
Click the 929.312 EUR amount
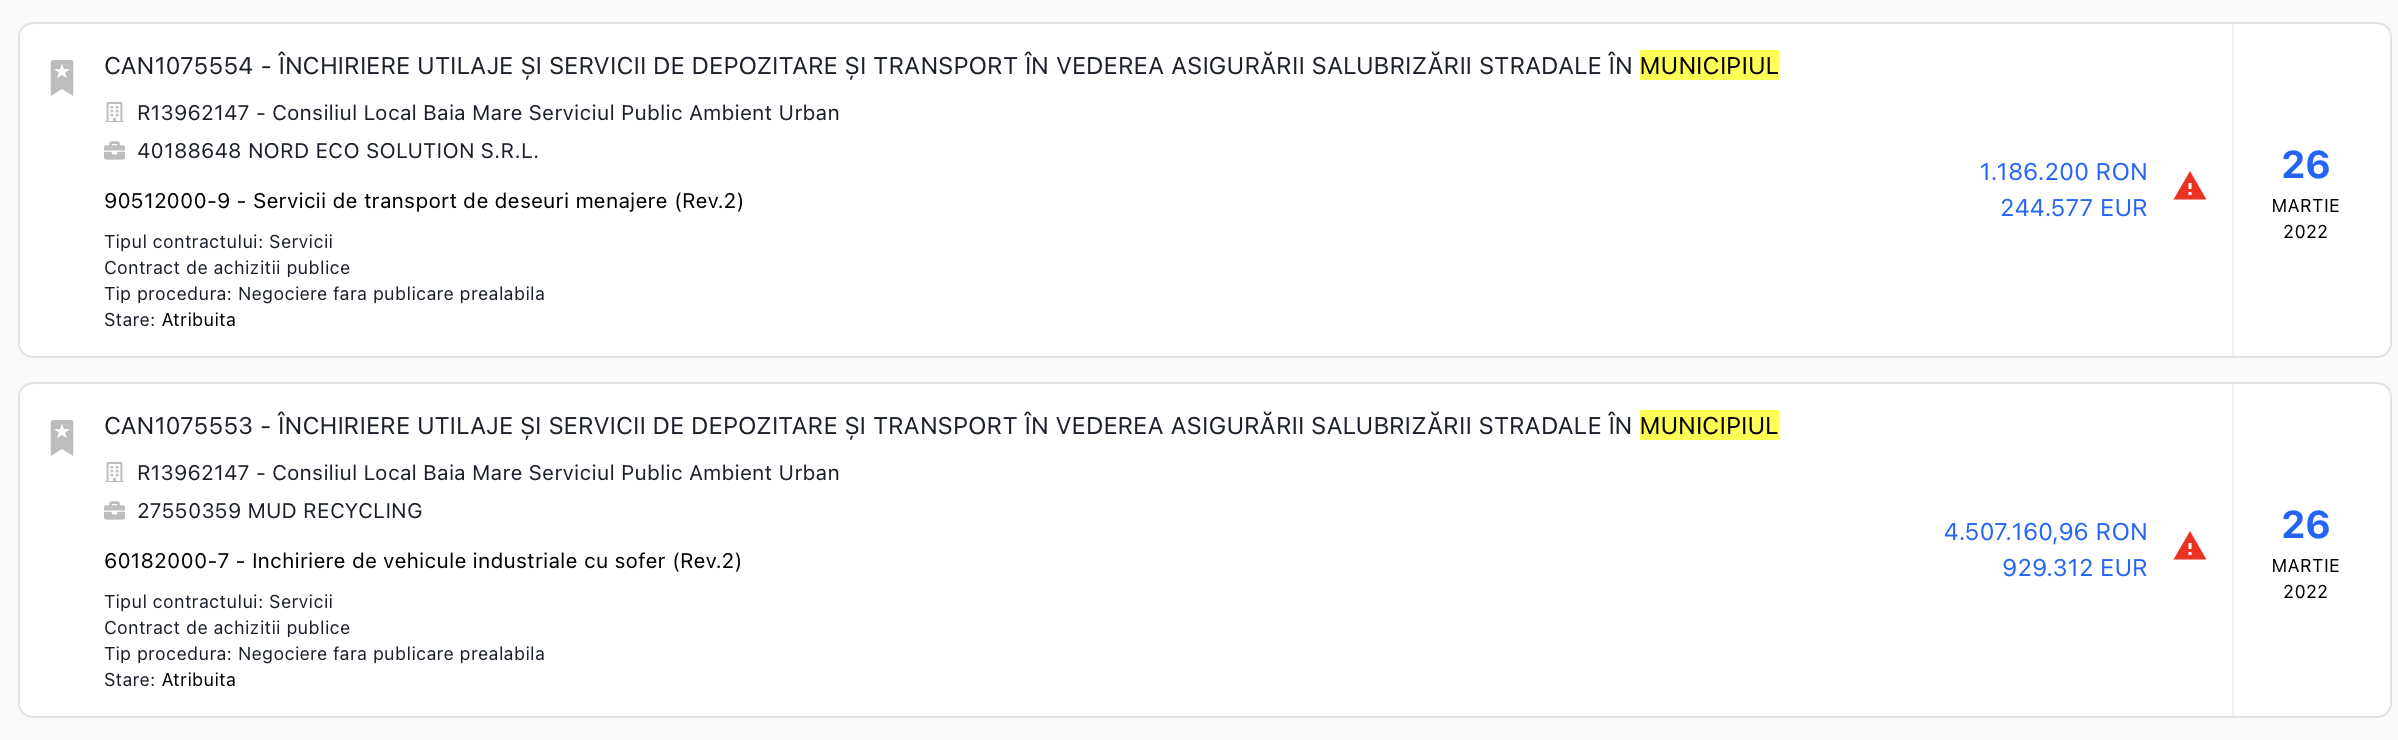2074,568
